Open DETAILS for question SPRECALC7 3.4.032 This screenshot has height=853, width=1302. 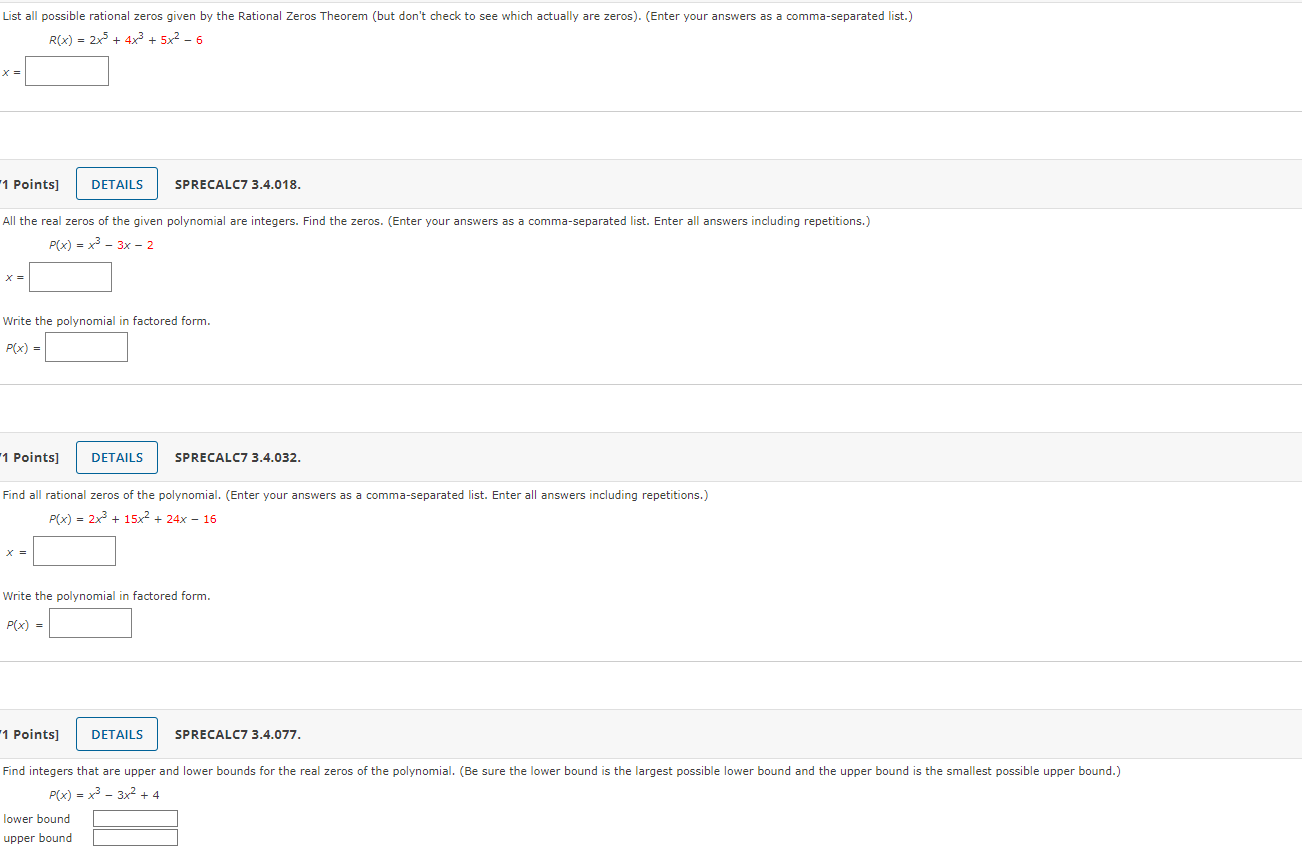click(x=117, y=458)
